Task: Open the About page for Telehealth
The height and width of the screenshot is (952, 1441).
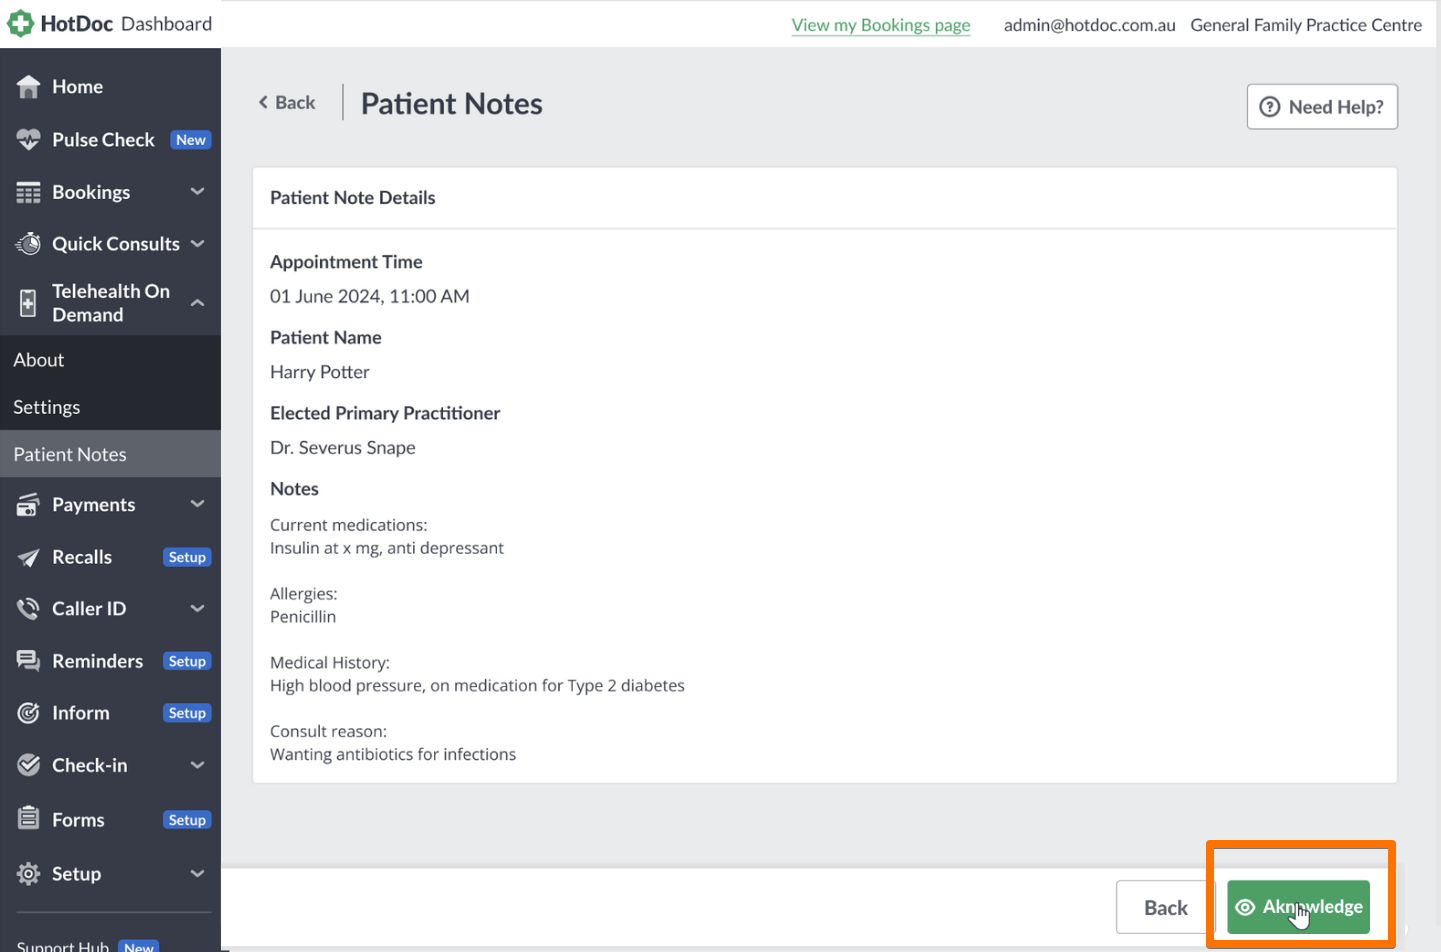Action: coord(38,359)
